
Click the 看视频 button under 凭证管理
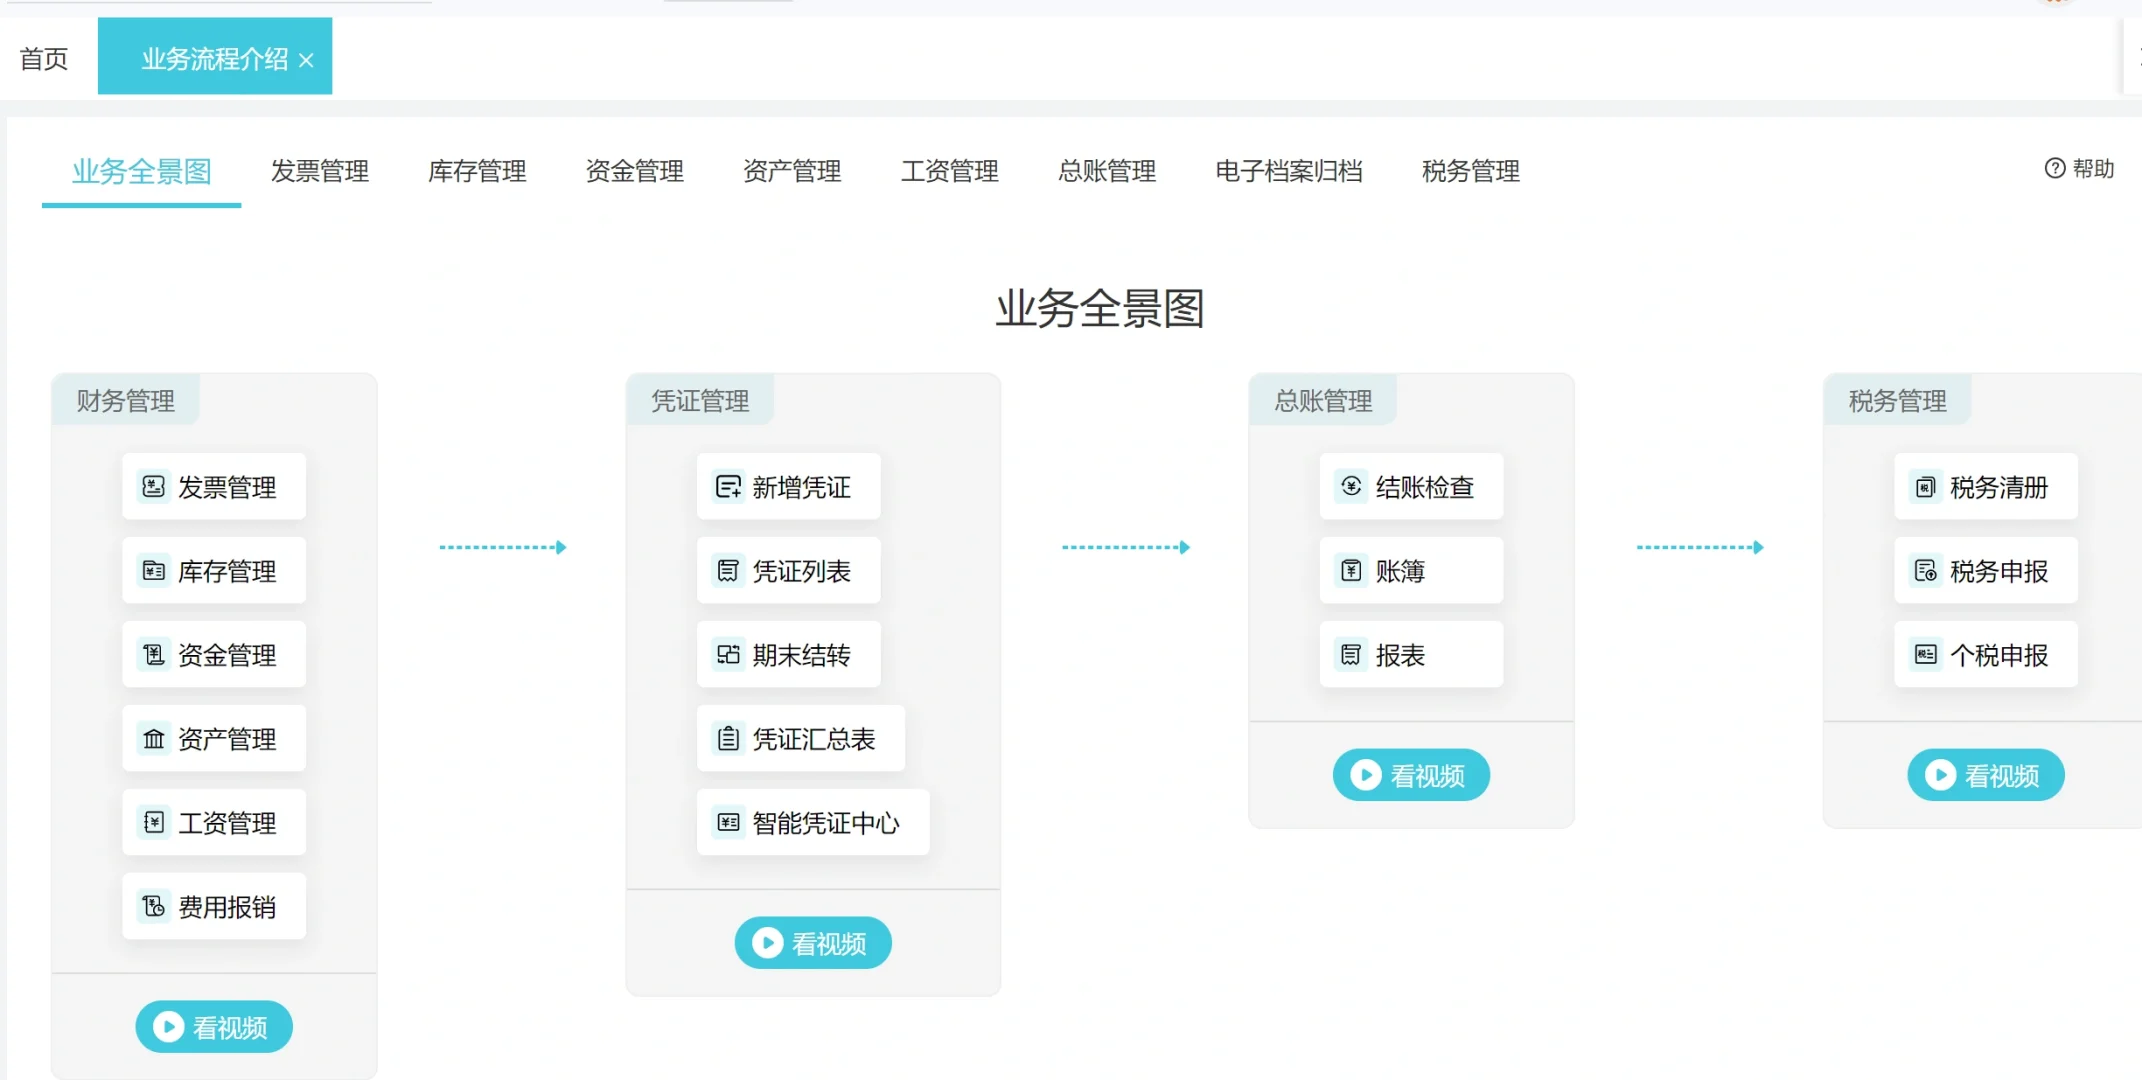812,942
